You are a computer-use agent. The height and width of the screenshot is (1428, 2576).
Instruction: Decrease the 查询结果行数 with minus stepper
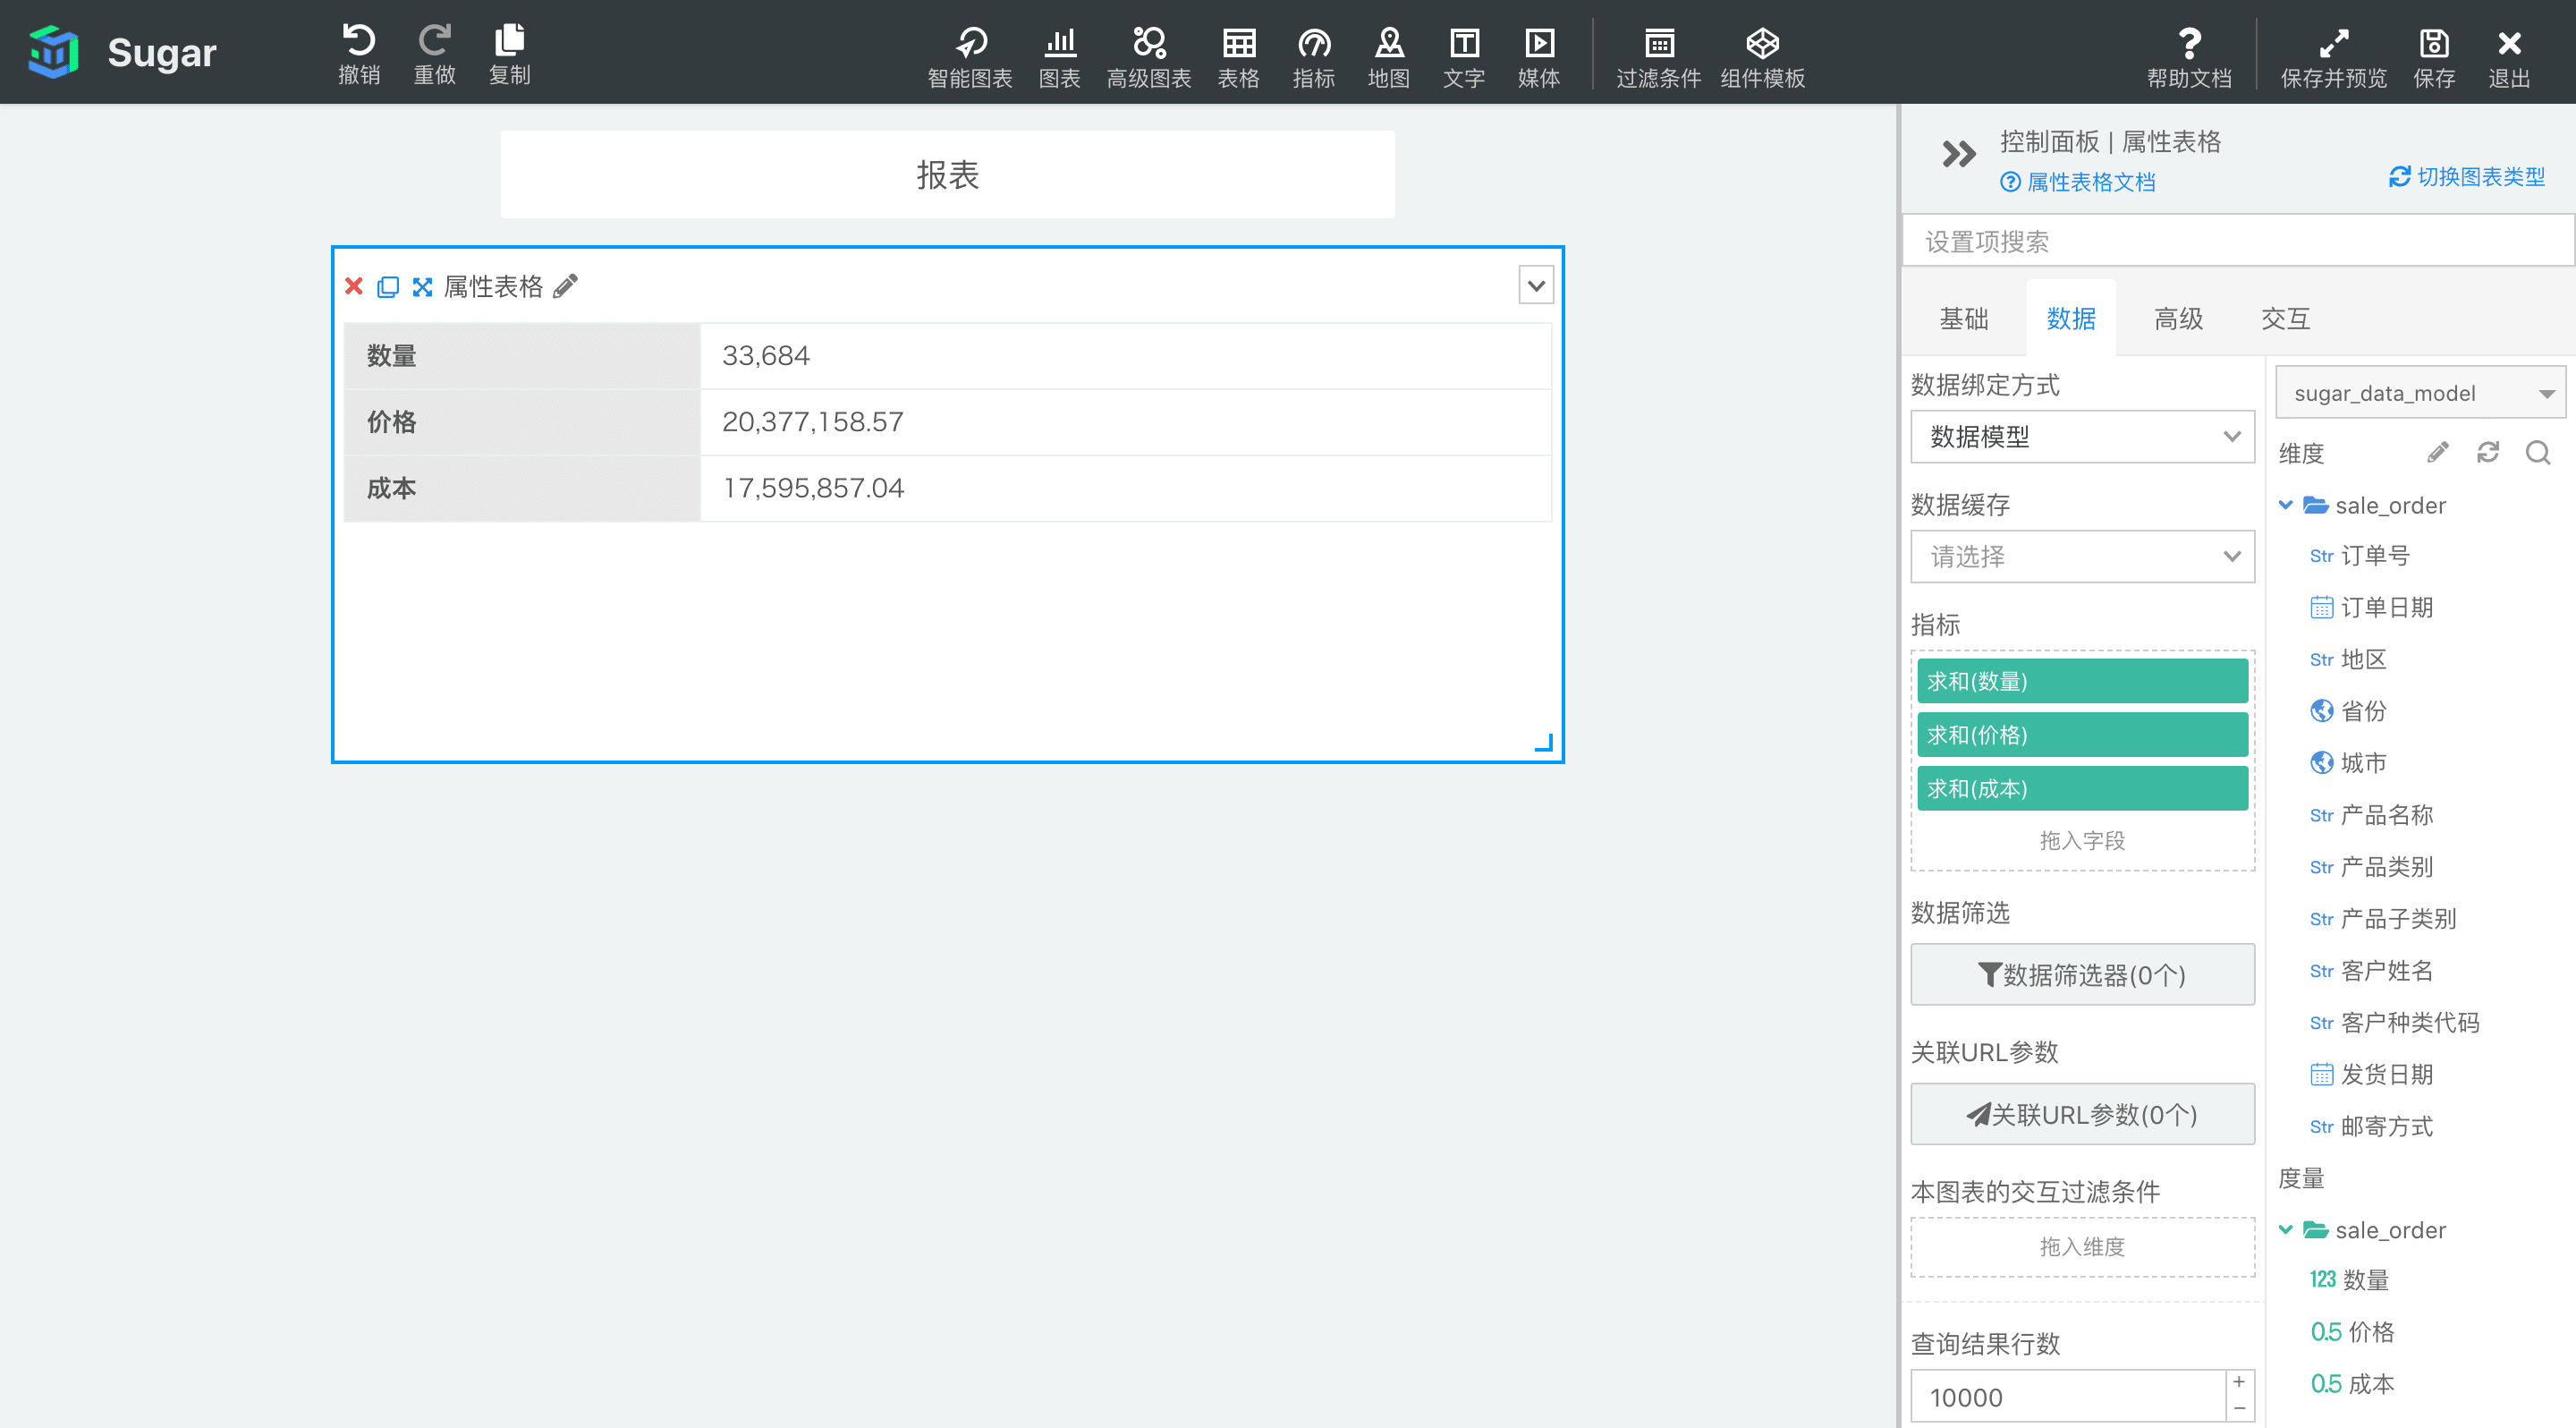click(2240, 1408)
